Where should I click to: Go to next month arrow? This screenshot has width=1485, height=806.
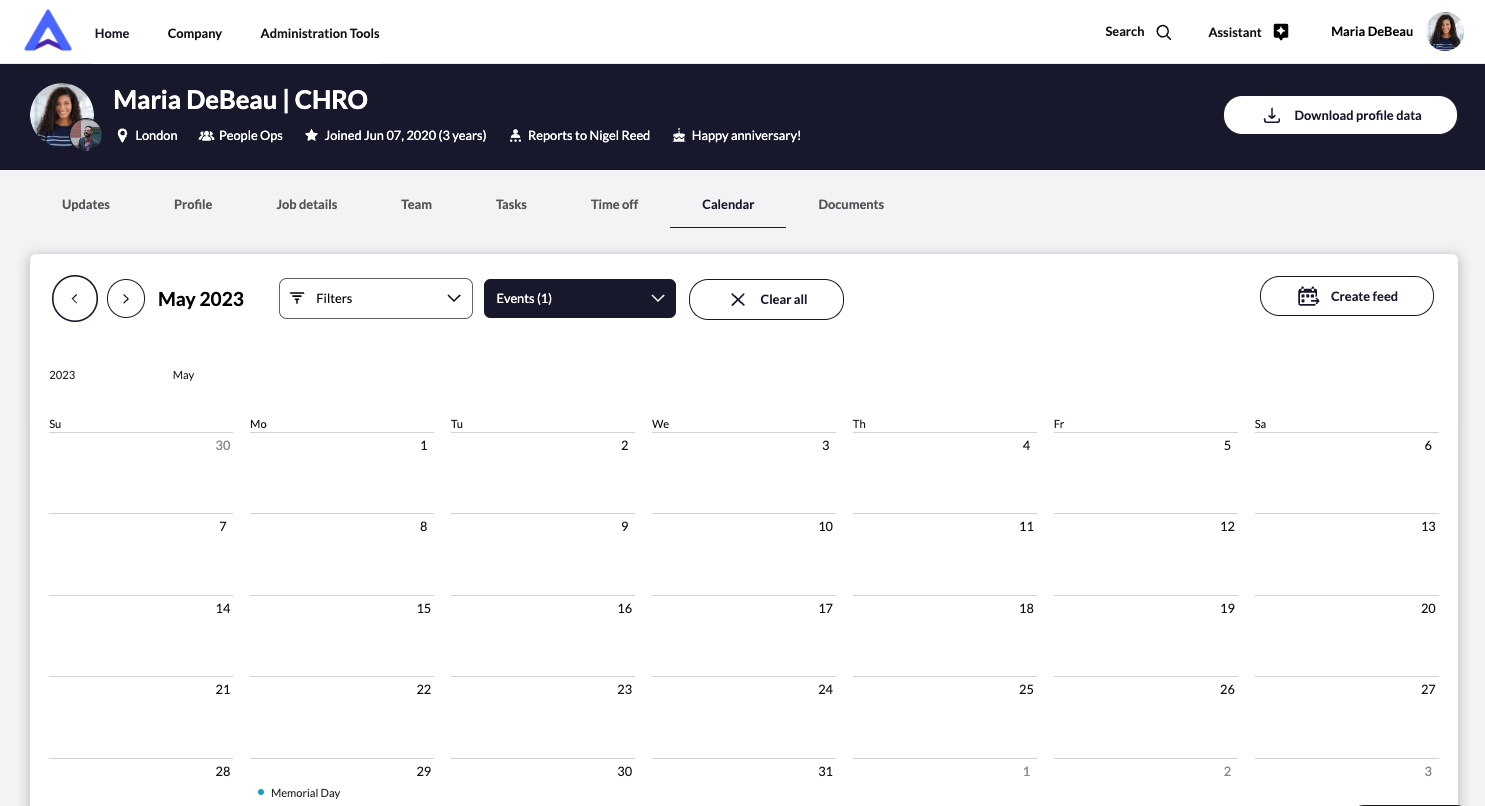click(x=126, y=299)
